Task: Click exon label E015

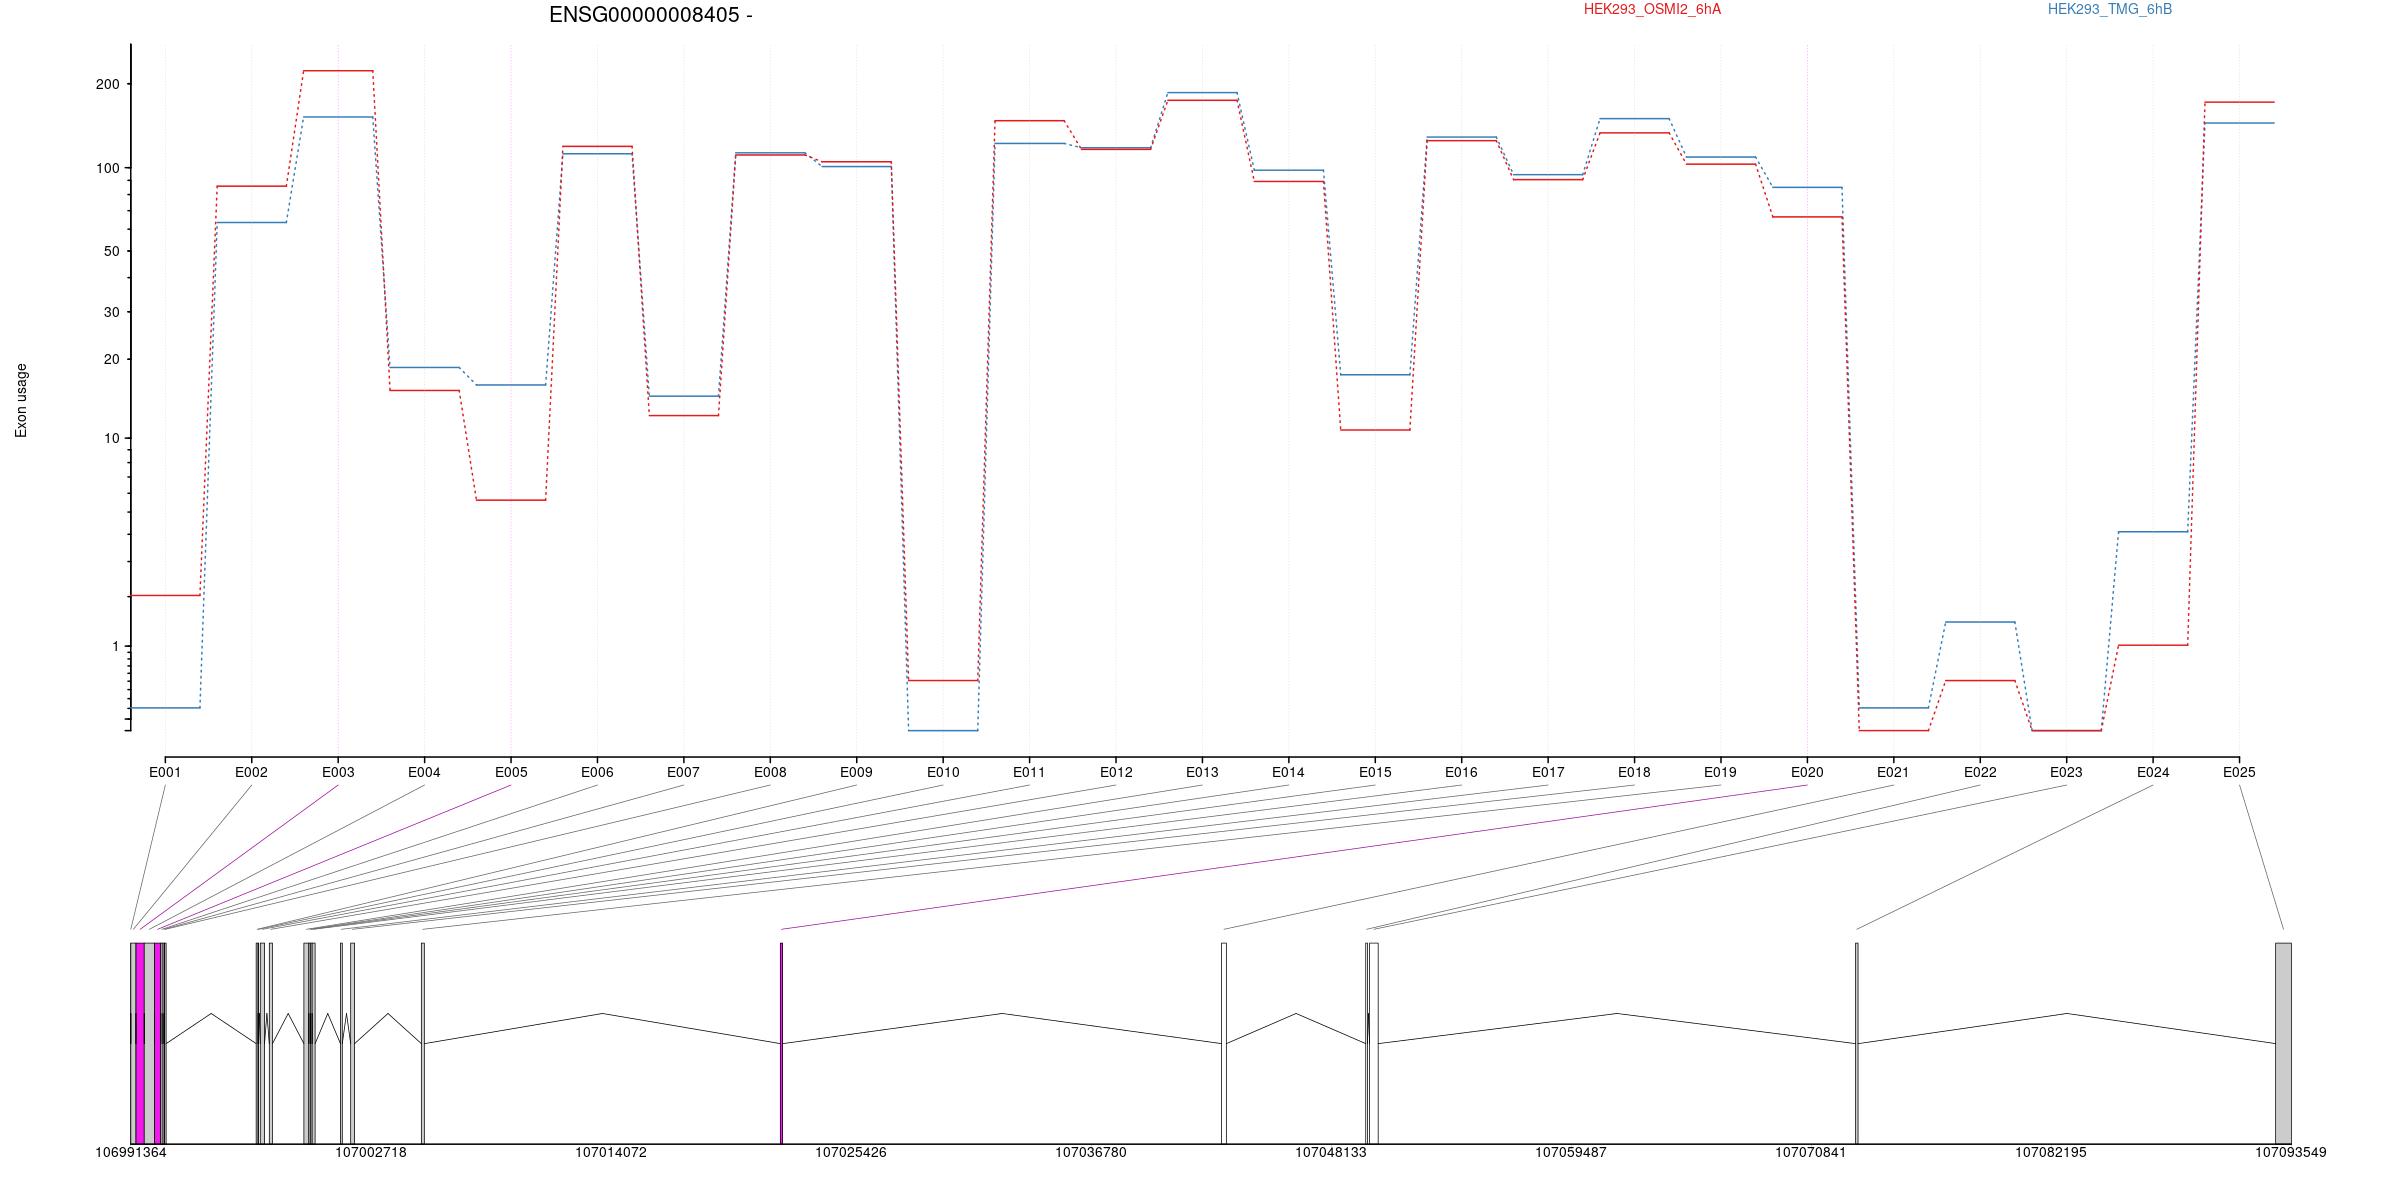Action: click(x=1375, y=772)
